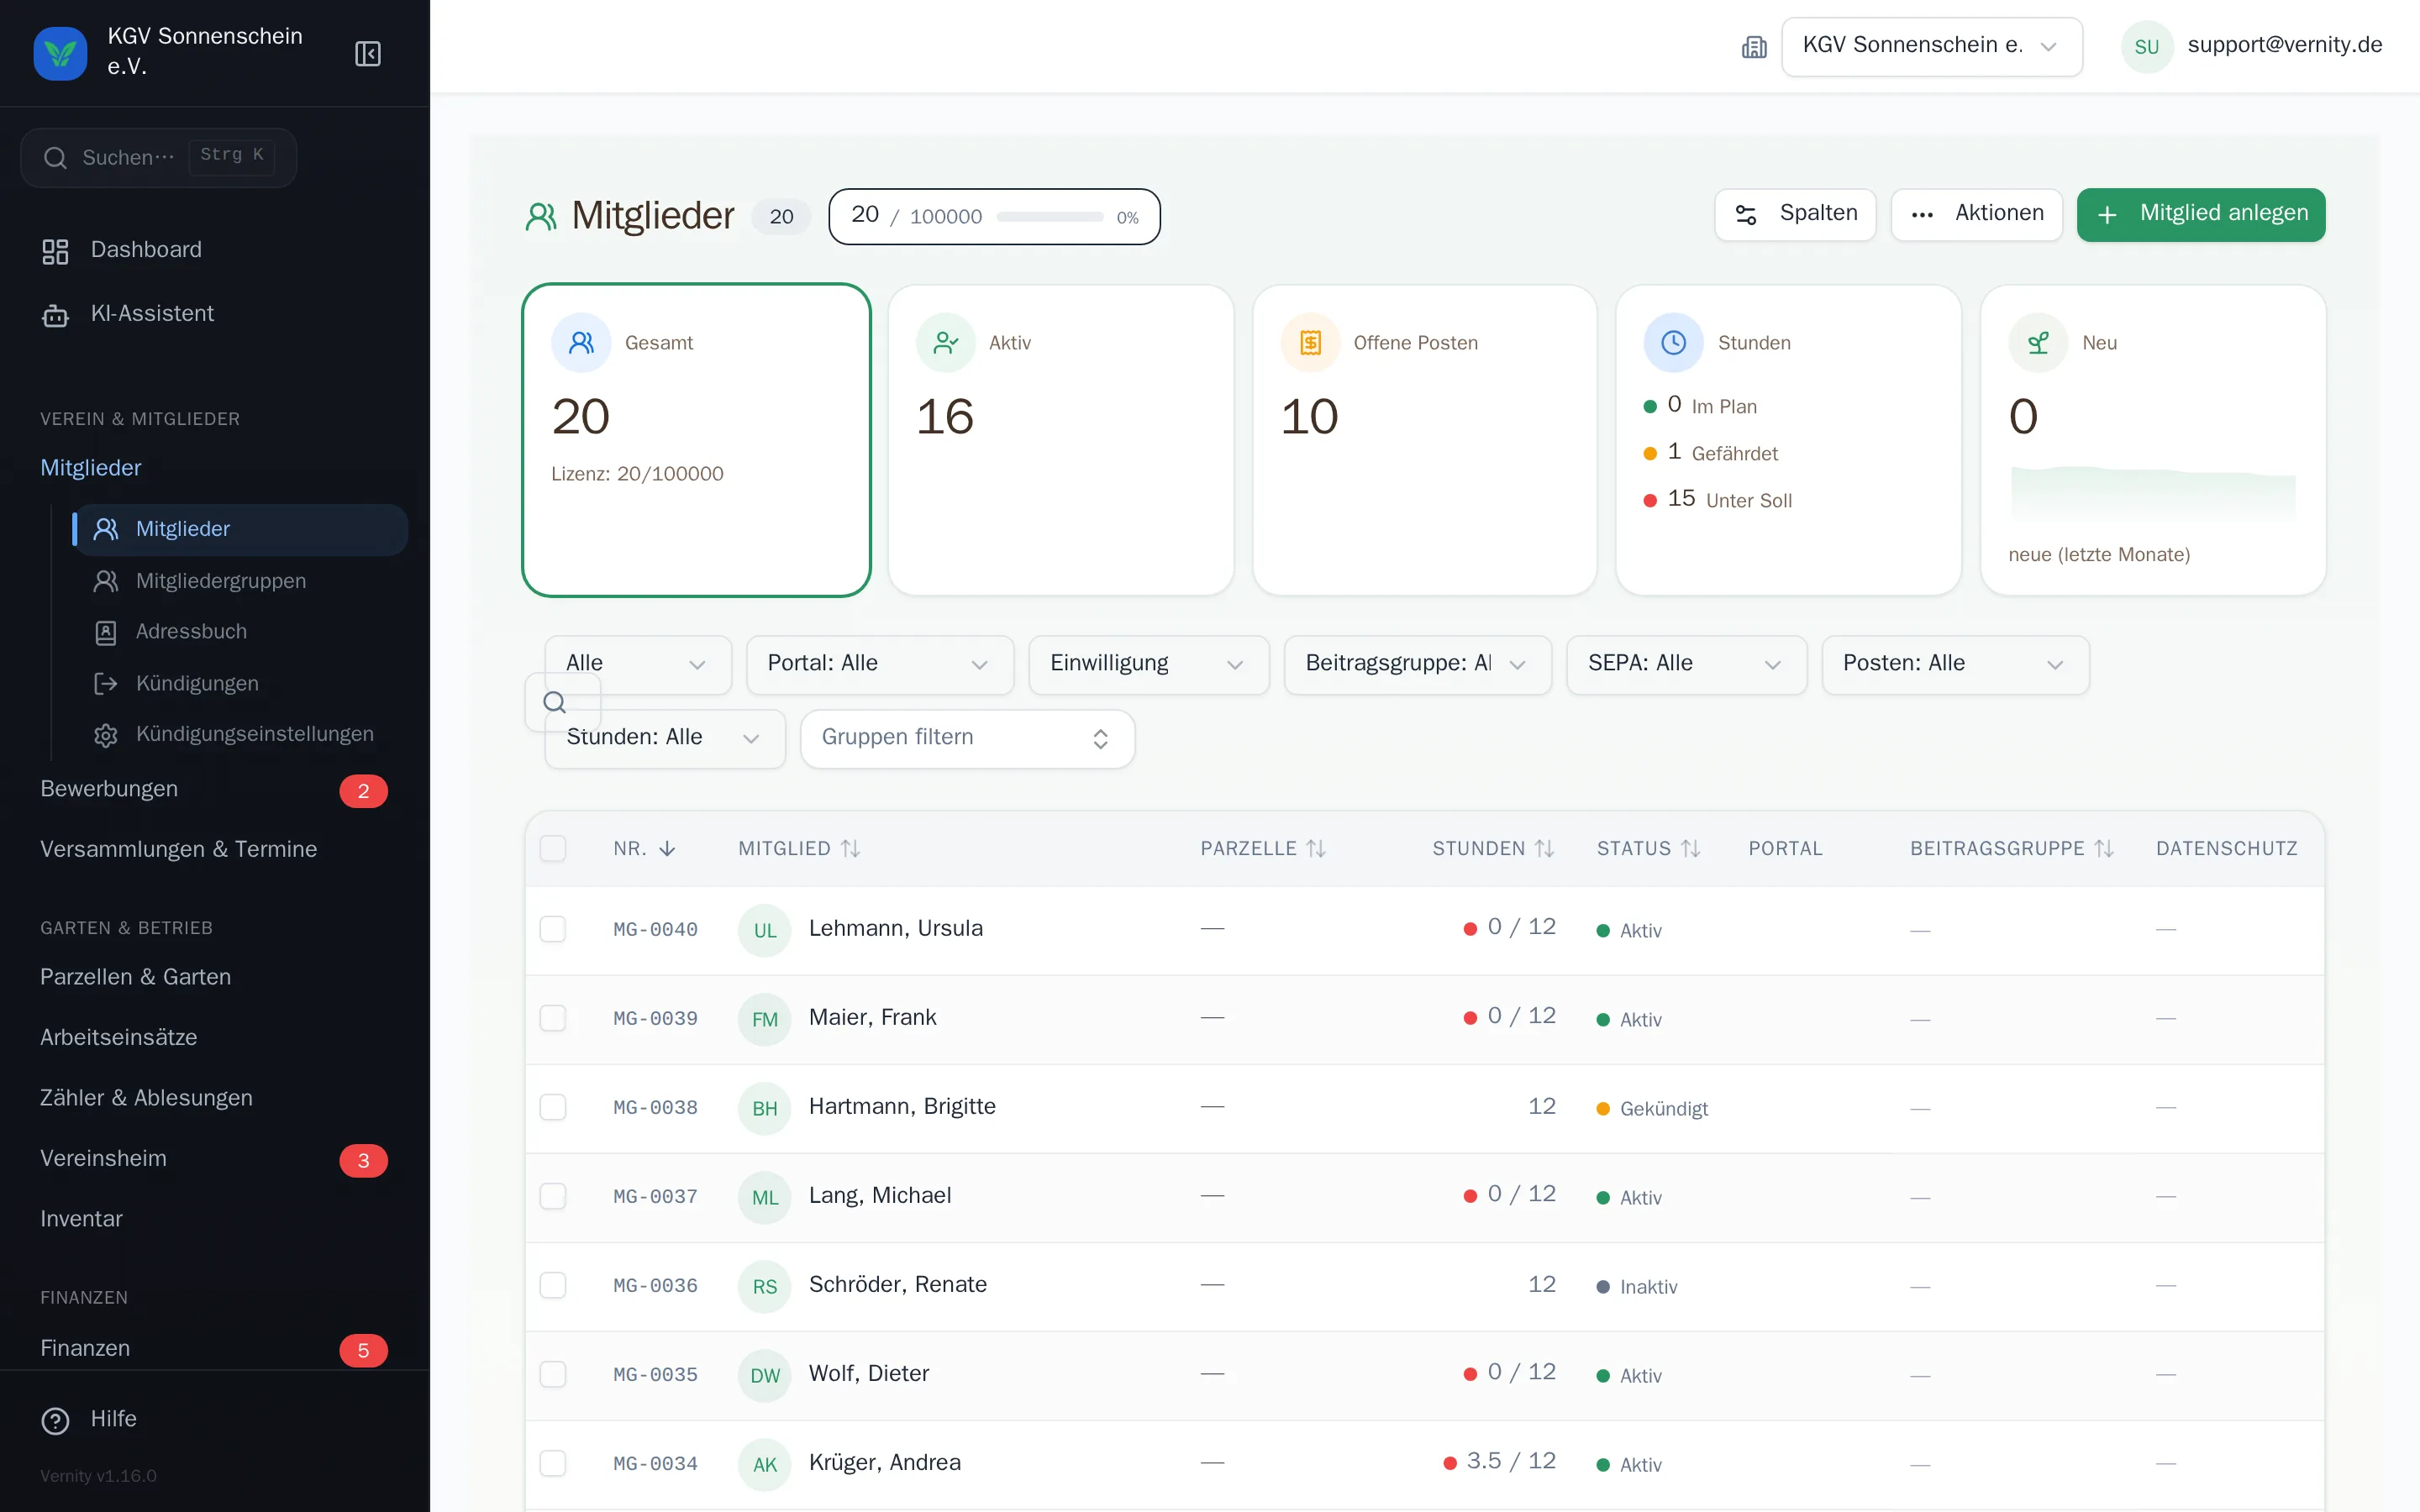Click the Hilfe question mark icon
Viewport: 2420px width, 1512px height.
55,1420
